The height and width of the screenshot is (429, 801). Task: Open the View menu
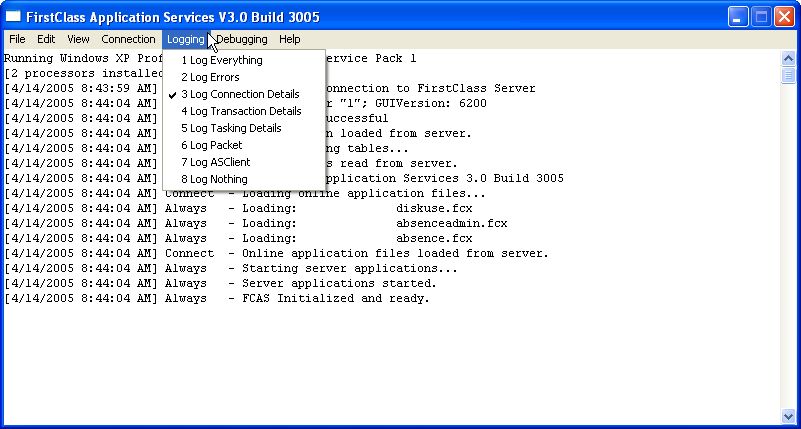(78, 39)
